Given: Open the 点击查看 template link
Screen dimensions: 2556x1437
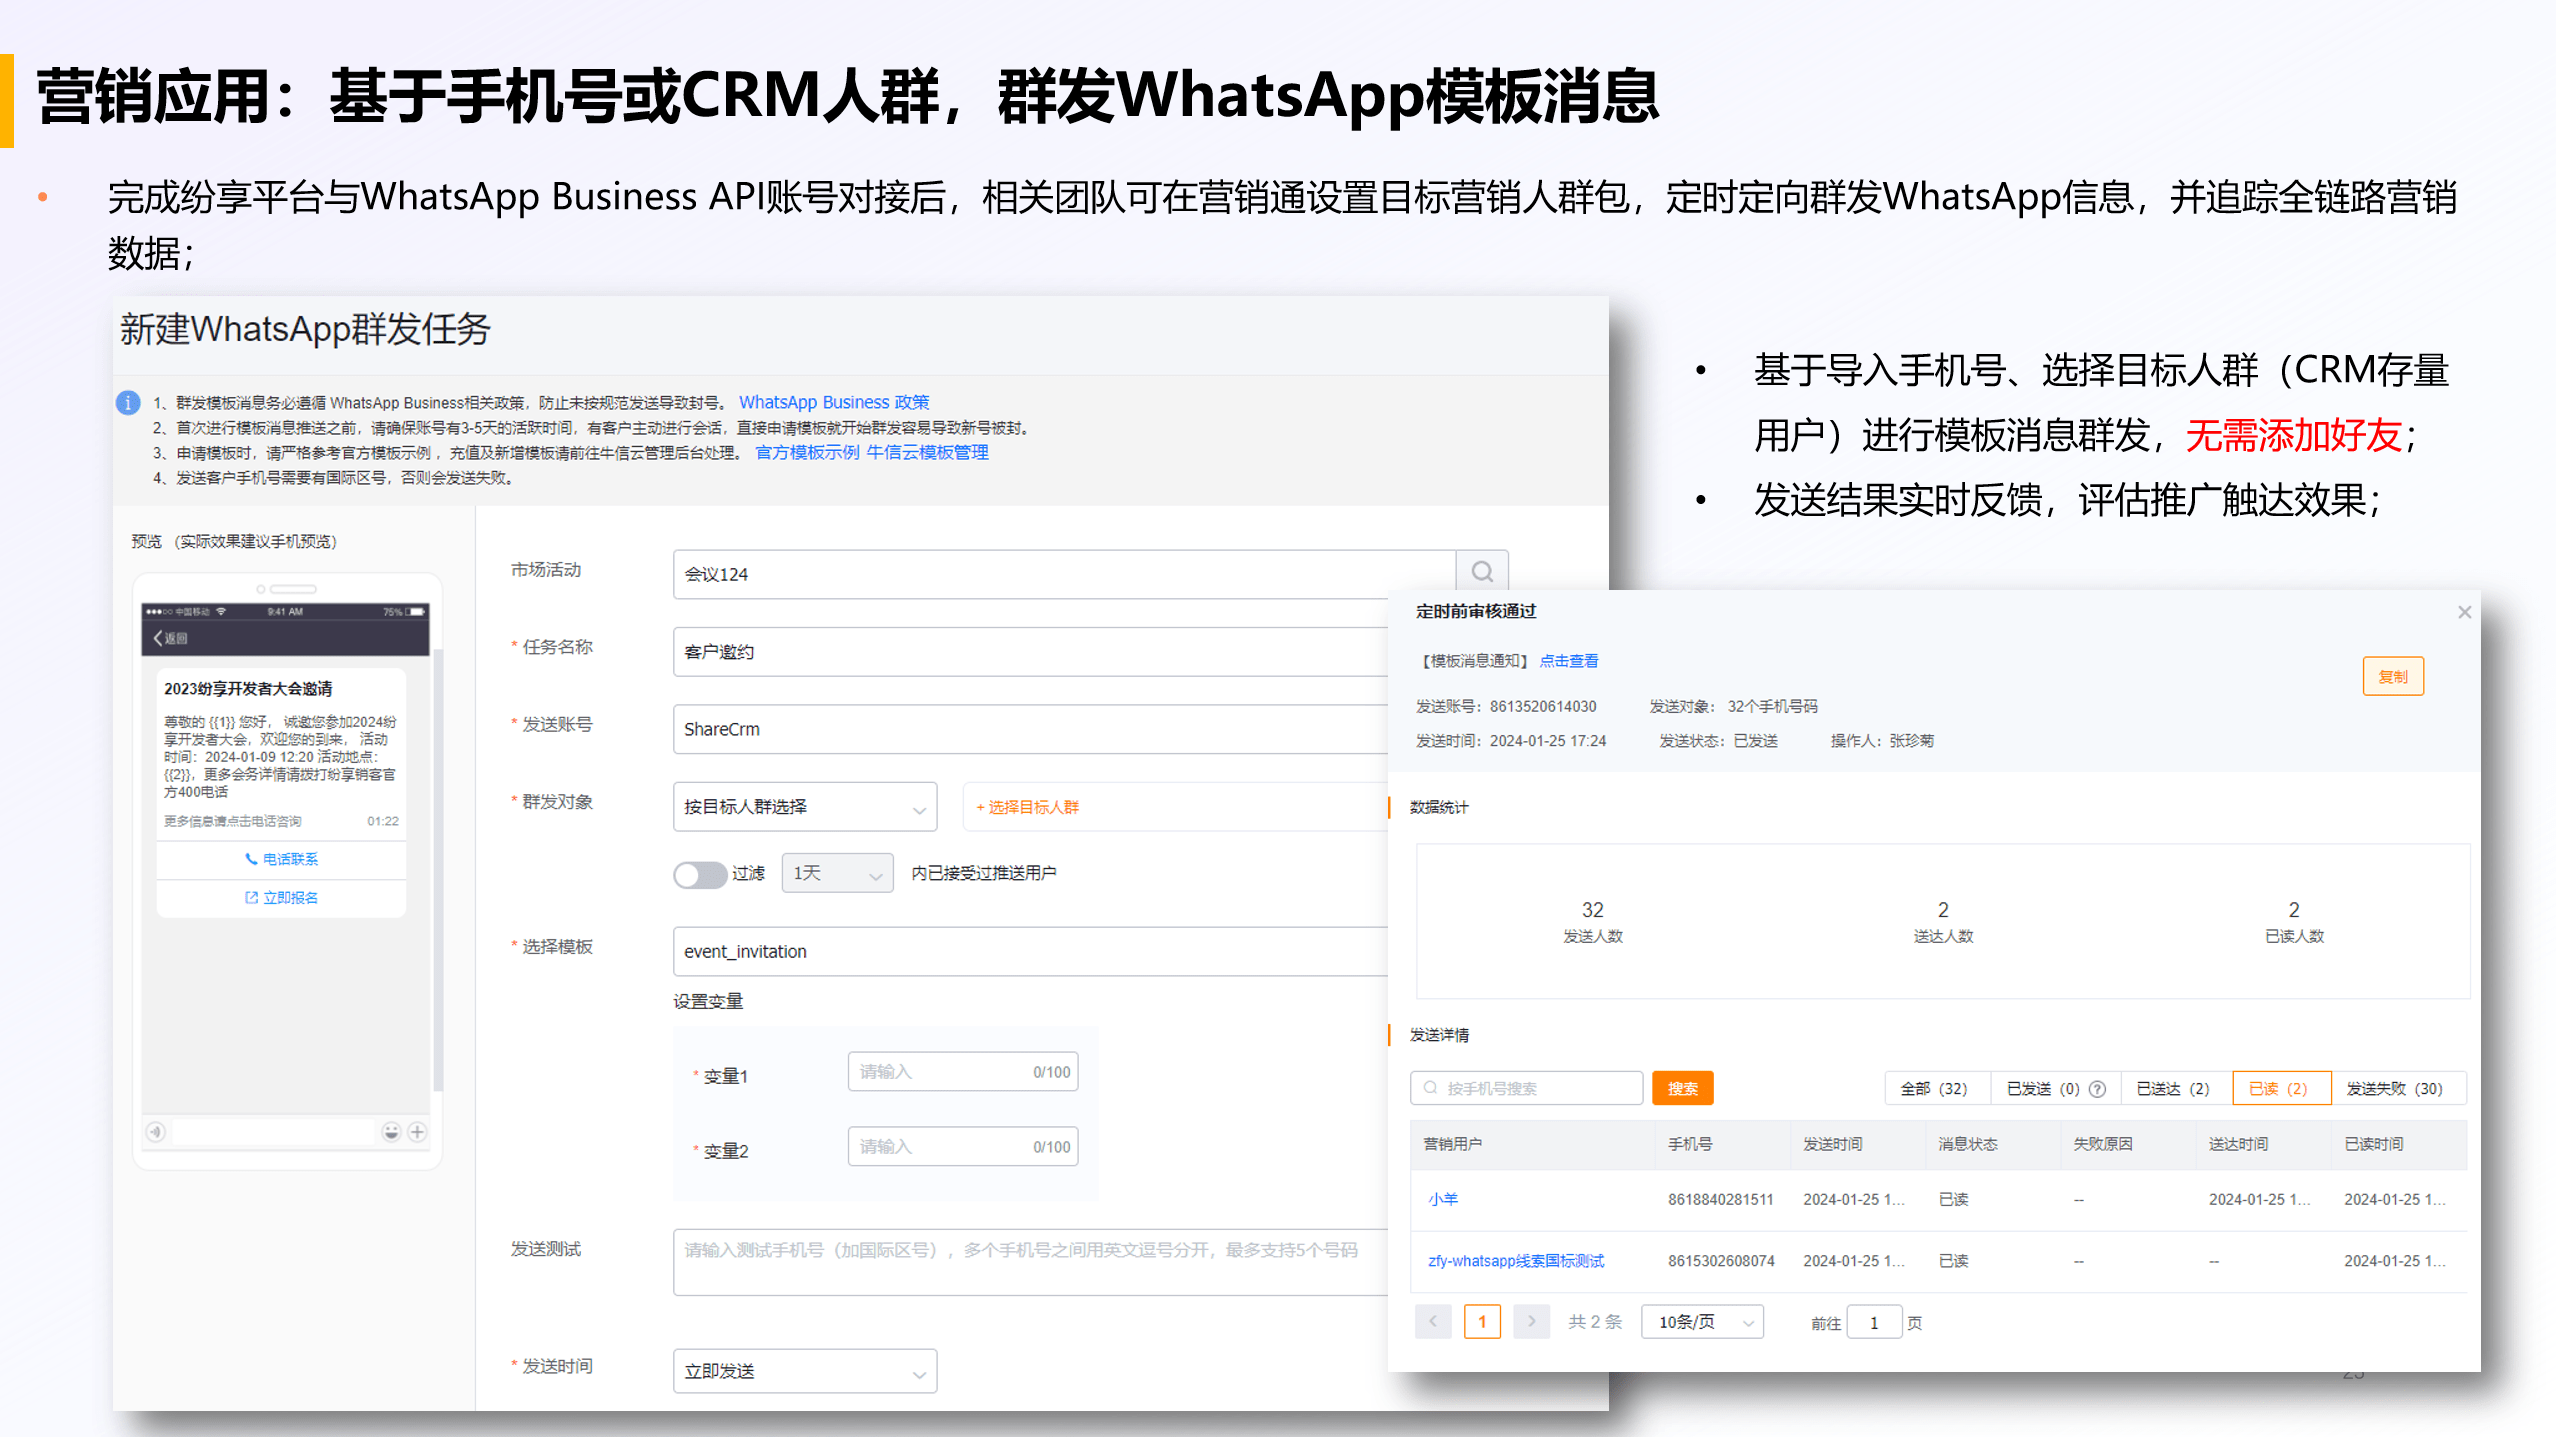Looking at the screenshot, I should tap(1569, 661).
